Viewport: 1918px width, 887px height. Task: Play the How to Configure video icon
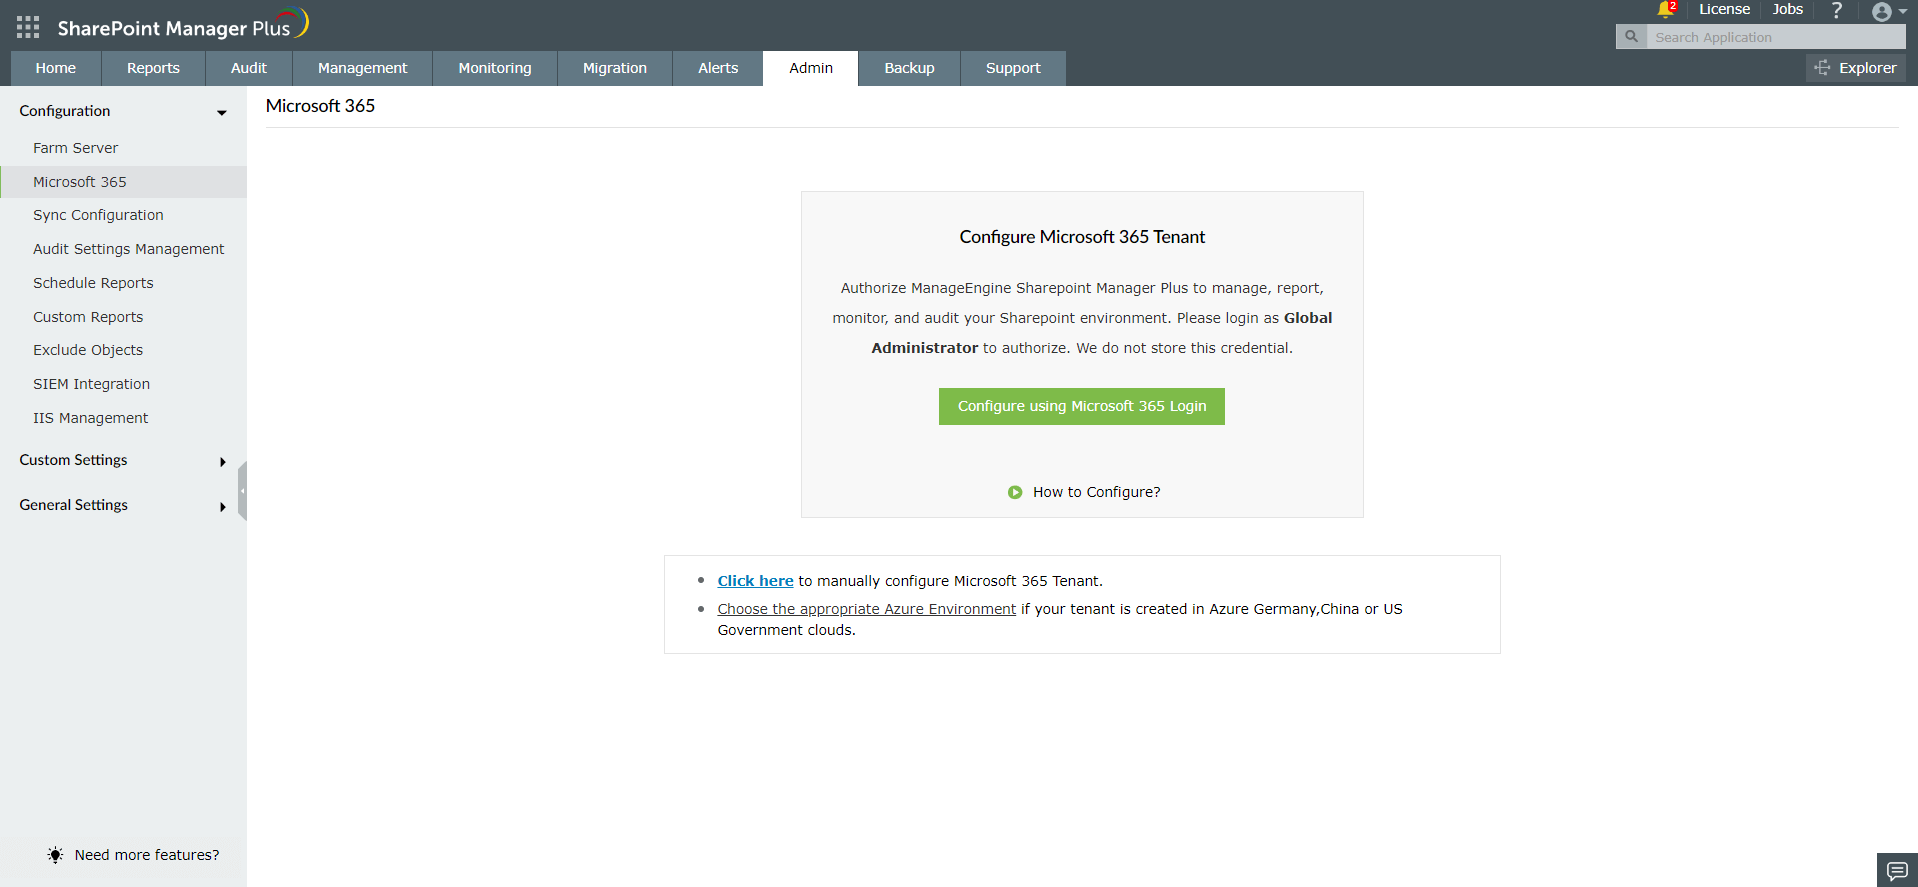click(1015, 492)
